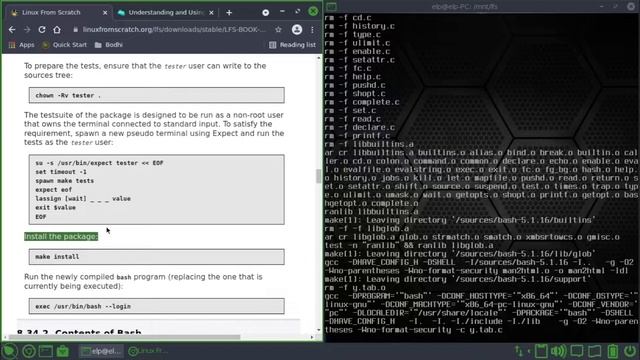
Task: Switch to the Understanding and Using tab
Action: (x=165, y=13)
